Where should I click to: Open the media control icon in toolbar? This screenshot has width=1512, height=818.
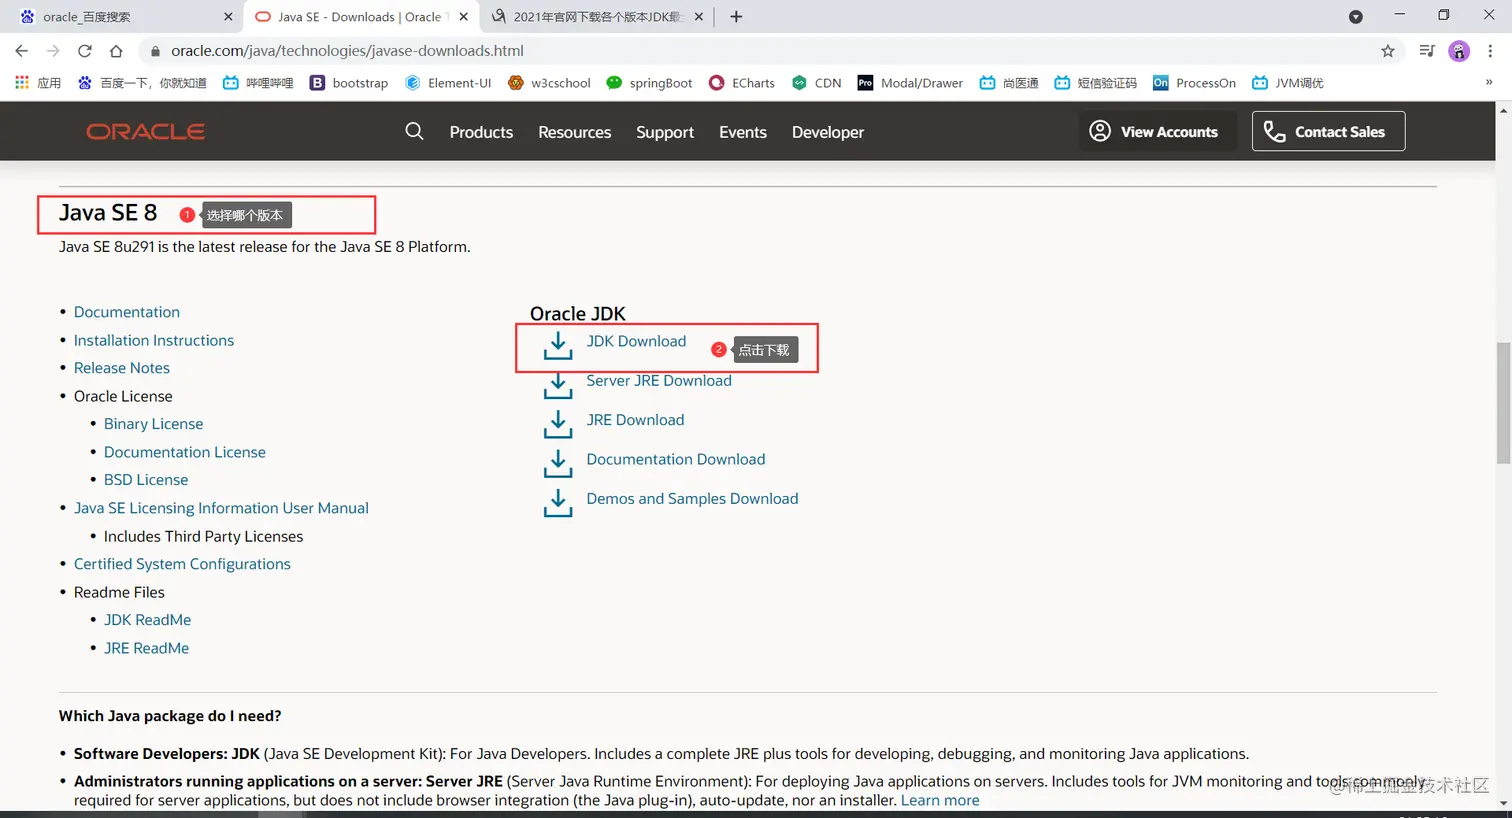pos(1427,51)
